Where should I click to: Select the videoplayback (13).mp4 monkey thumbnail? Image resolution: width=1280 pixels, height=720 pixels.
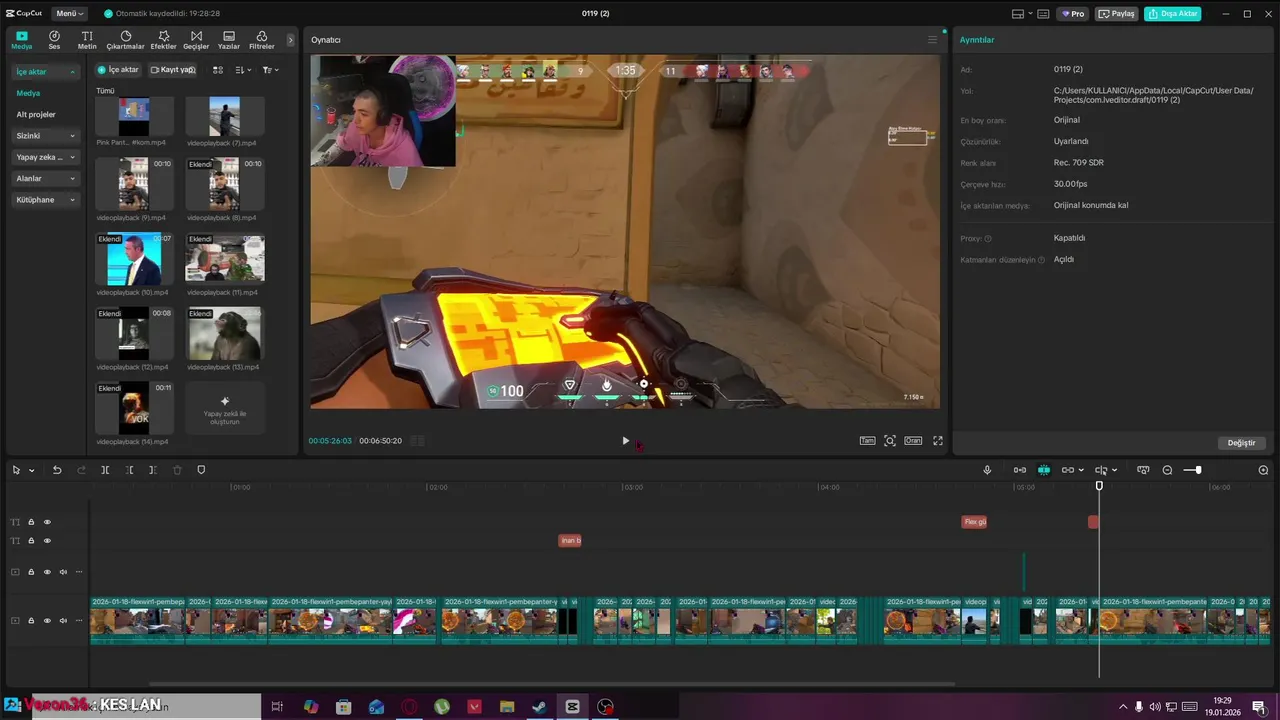[225, 333]
